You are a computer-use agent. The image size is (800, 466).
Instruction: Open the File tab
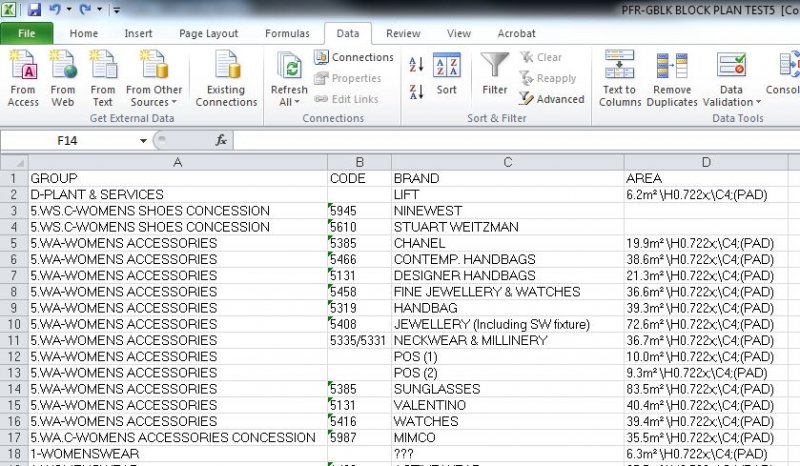coord(27,33)
